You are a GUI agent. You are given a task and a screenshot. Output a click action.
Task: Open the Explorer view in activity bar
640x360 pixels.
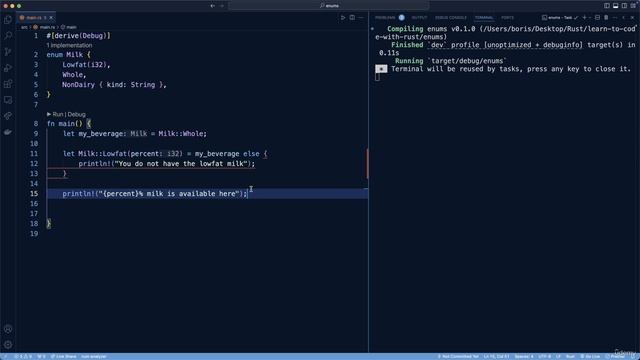tap(8, 20)
